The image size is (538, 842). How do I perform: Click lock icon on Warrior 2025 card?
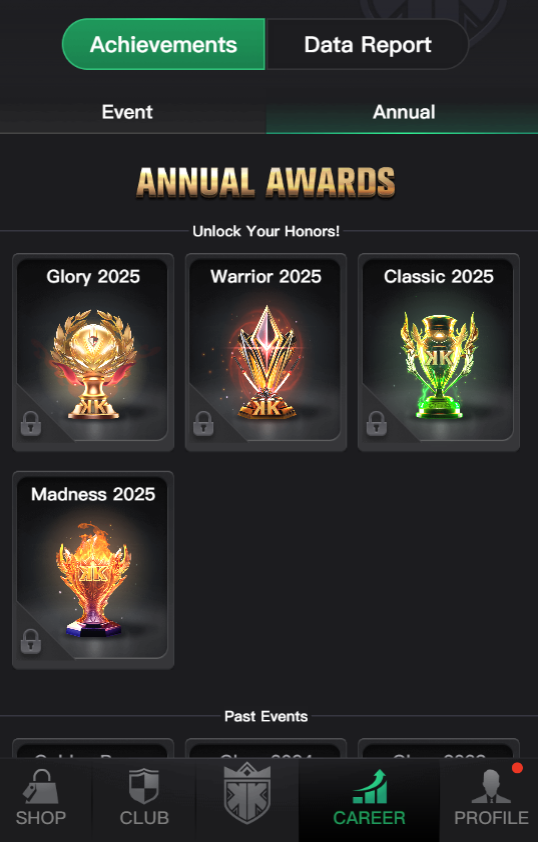(x=203, y=423)
